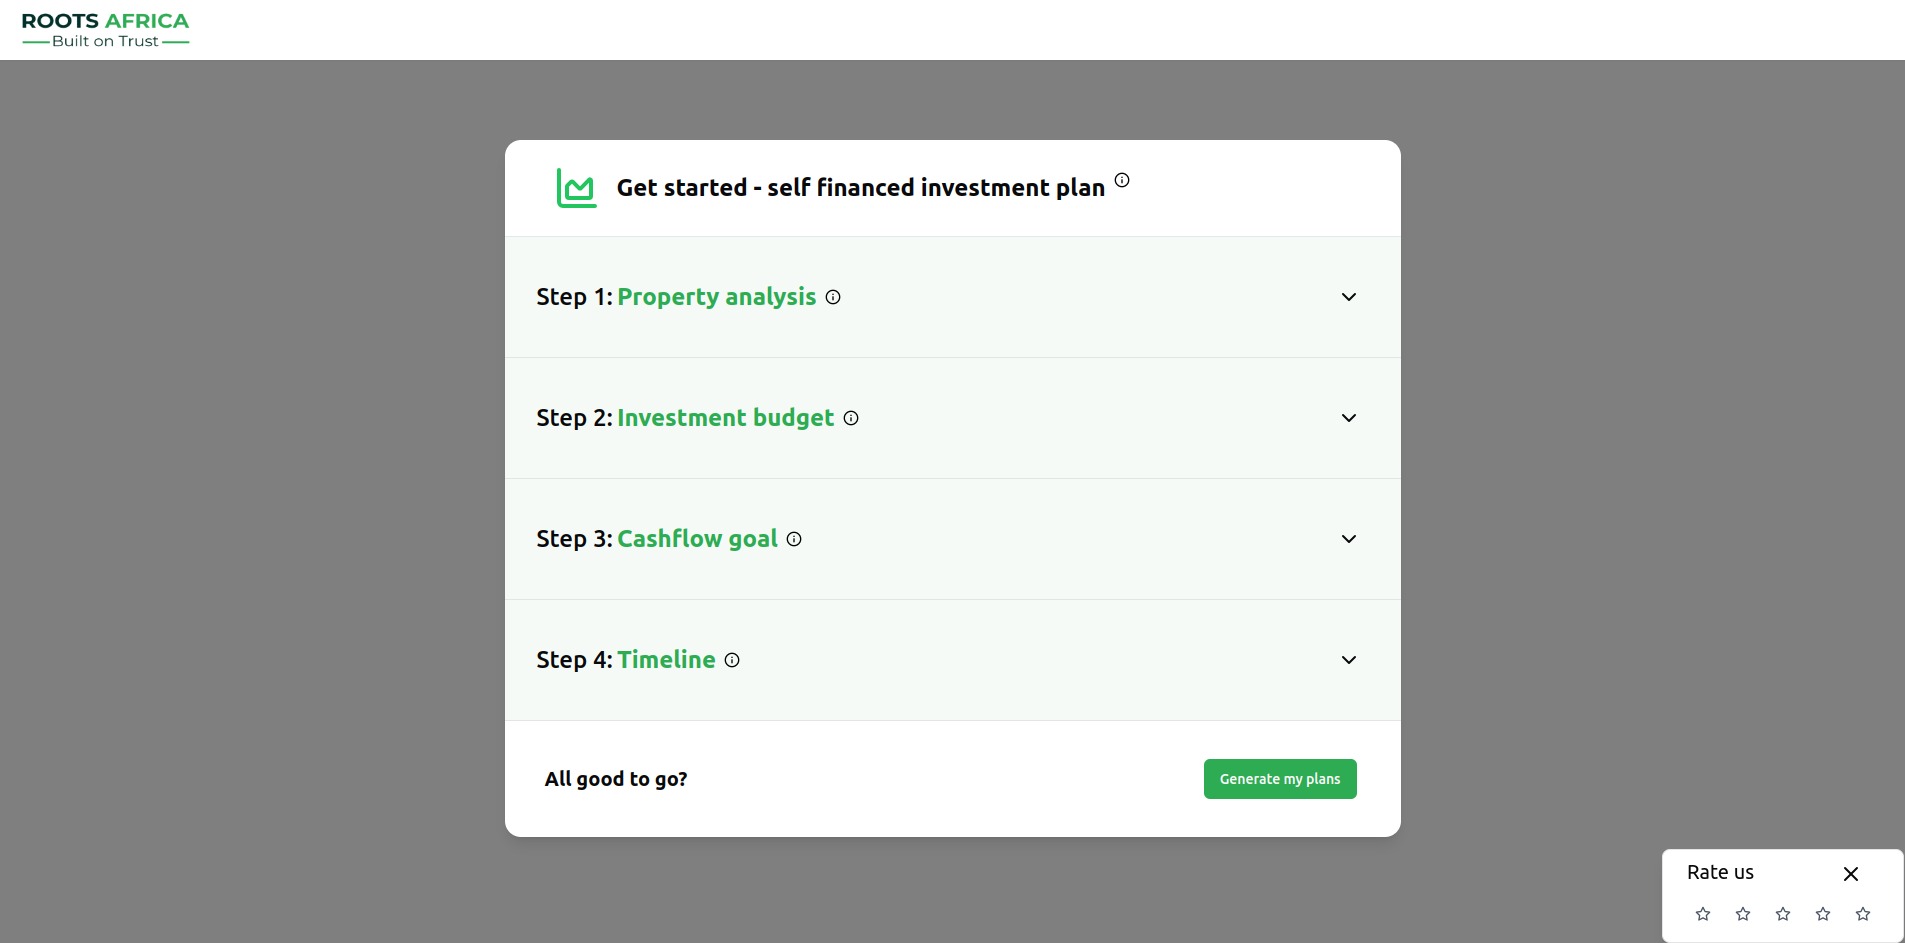The width and height of the screenshot is (1905, 943).
Task: Select the middle star in the rating widget
Action: coord(1782,914)
